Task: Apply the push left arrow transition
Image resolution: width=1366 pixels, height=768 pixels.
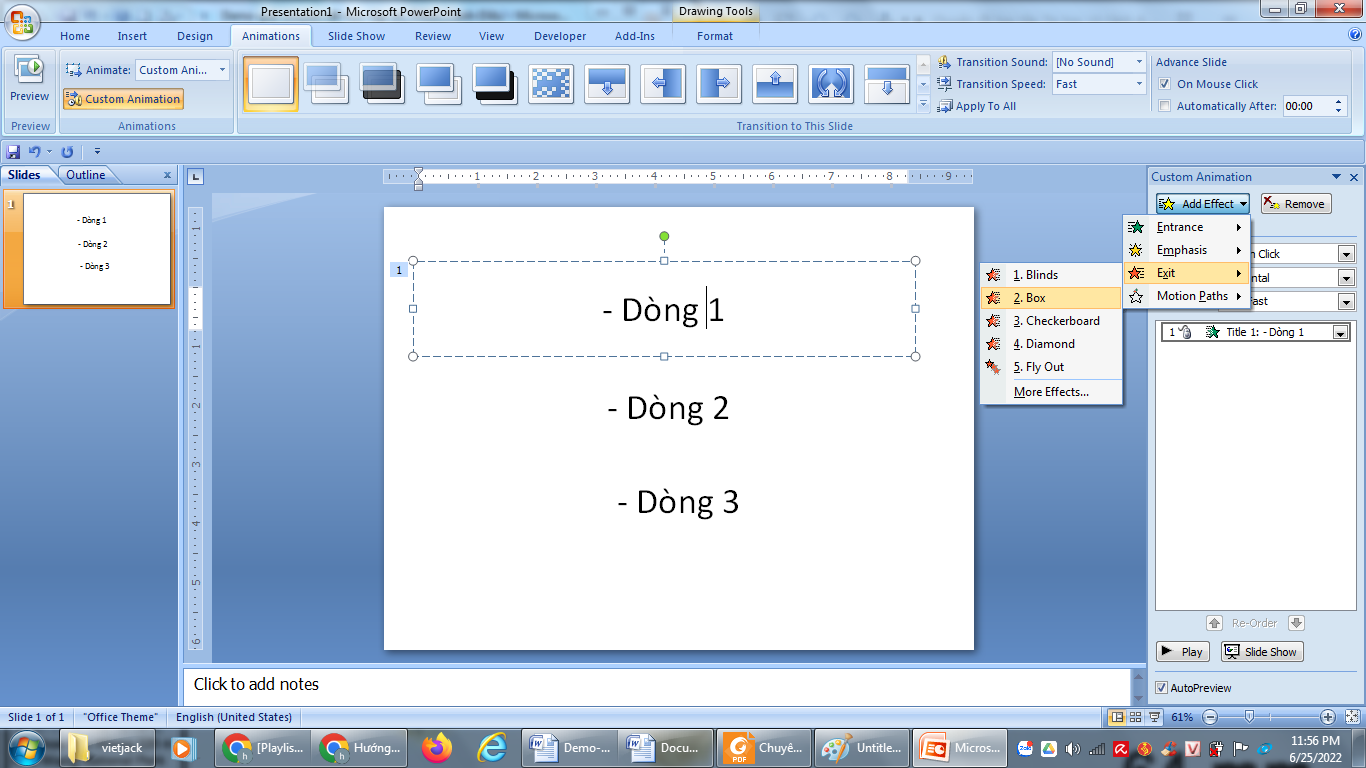Action: pos(663,83)
